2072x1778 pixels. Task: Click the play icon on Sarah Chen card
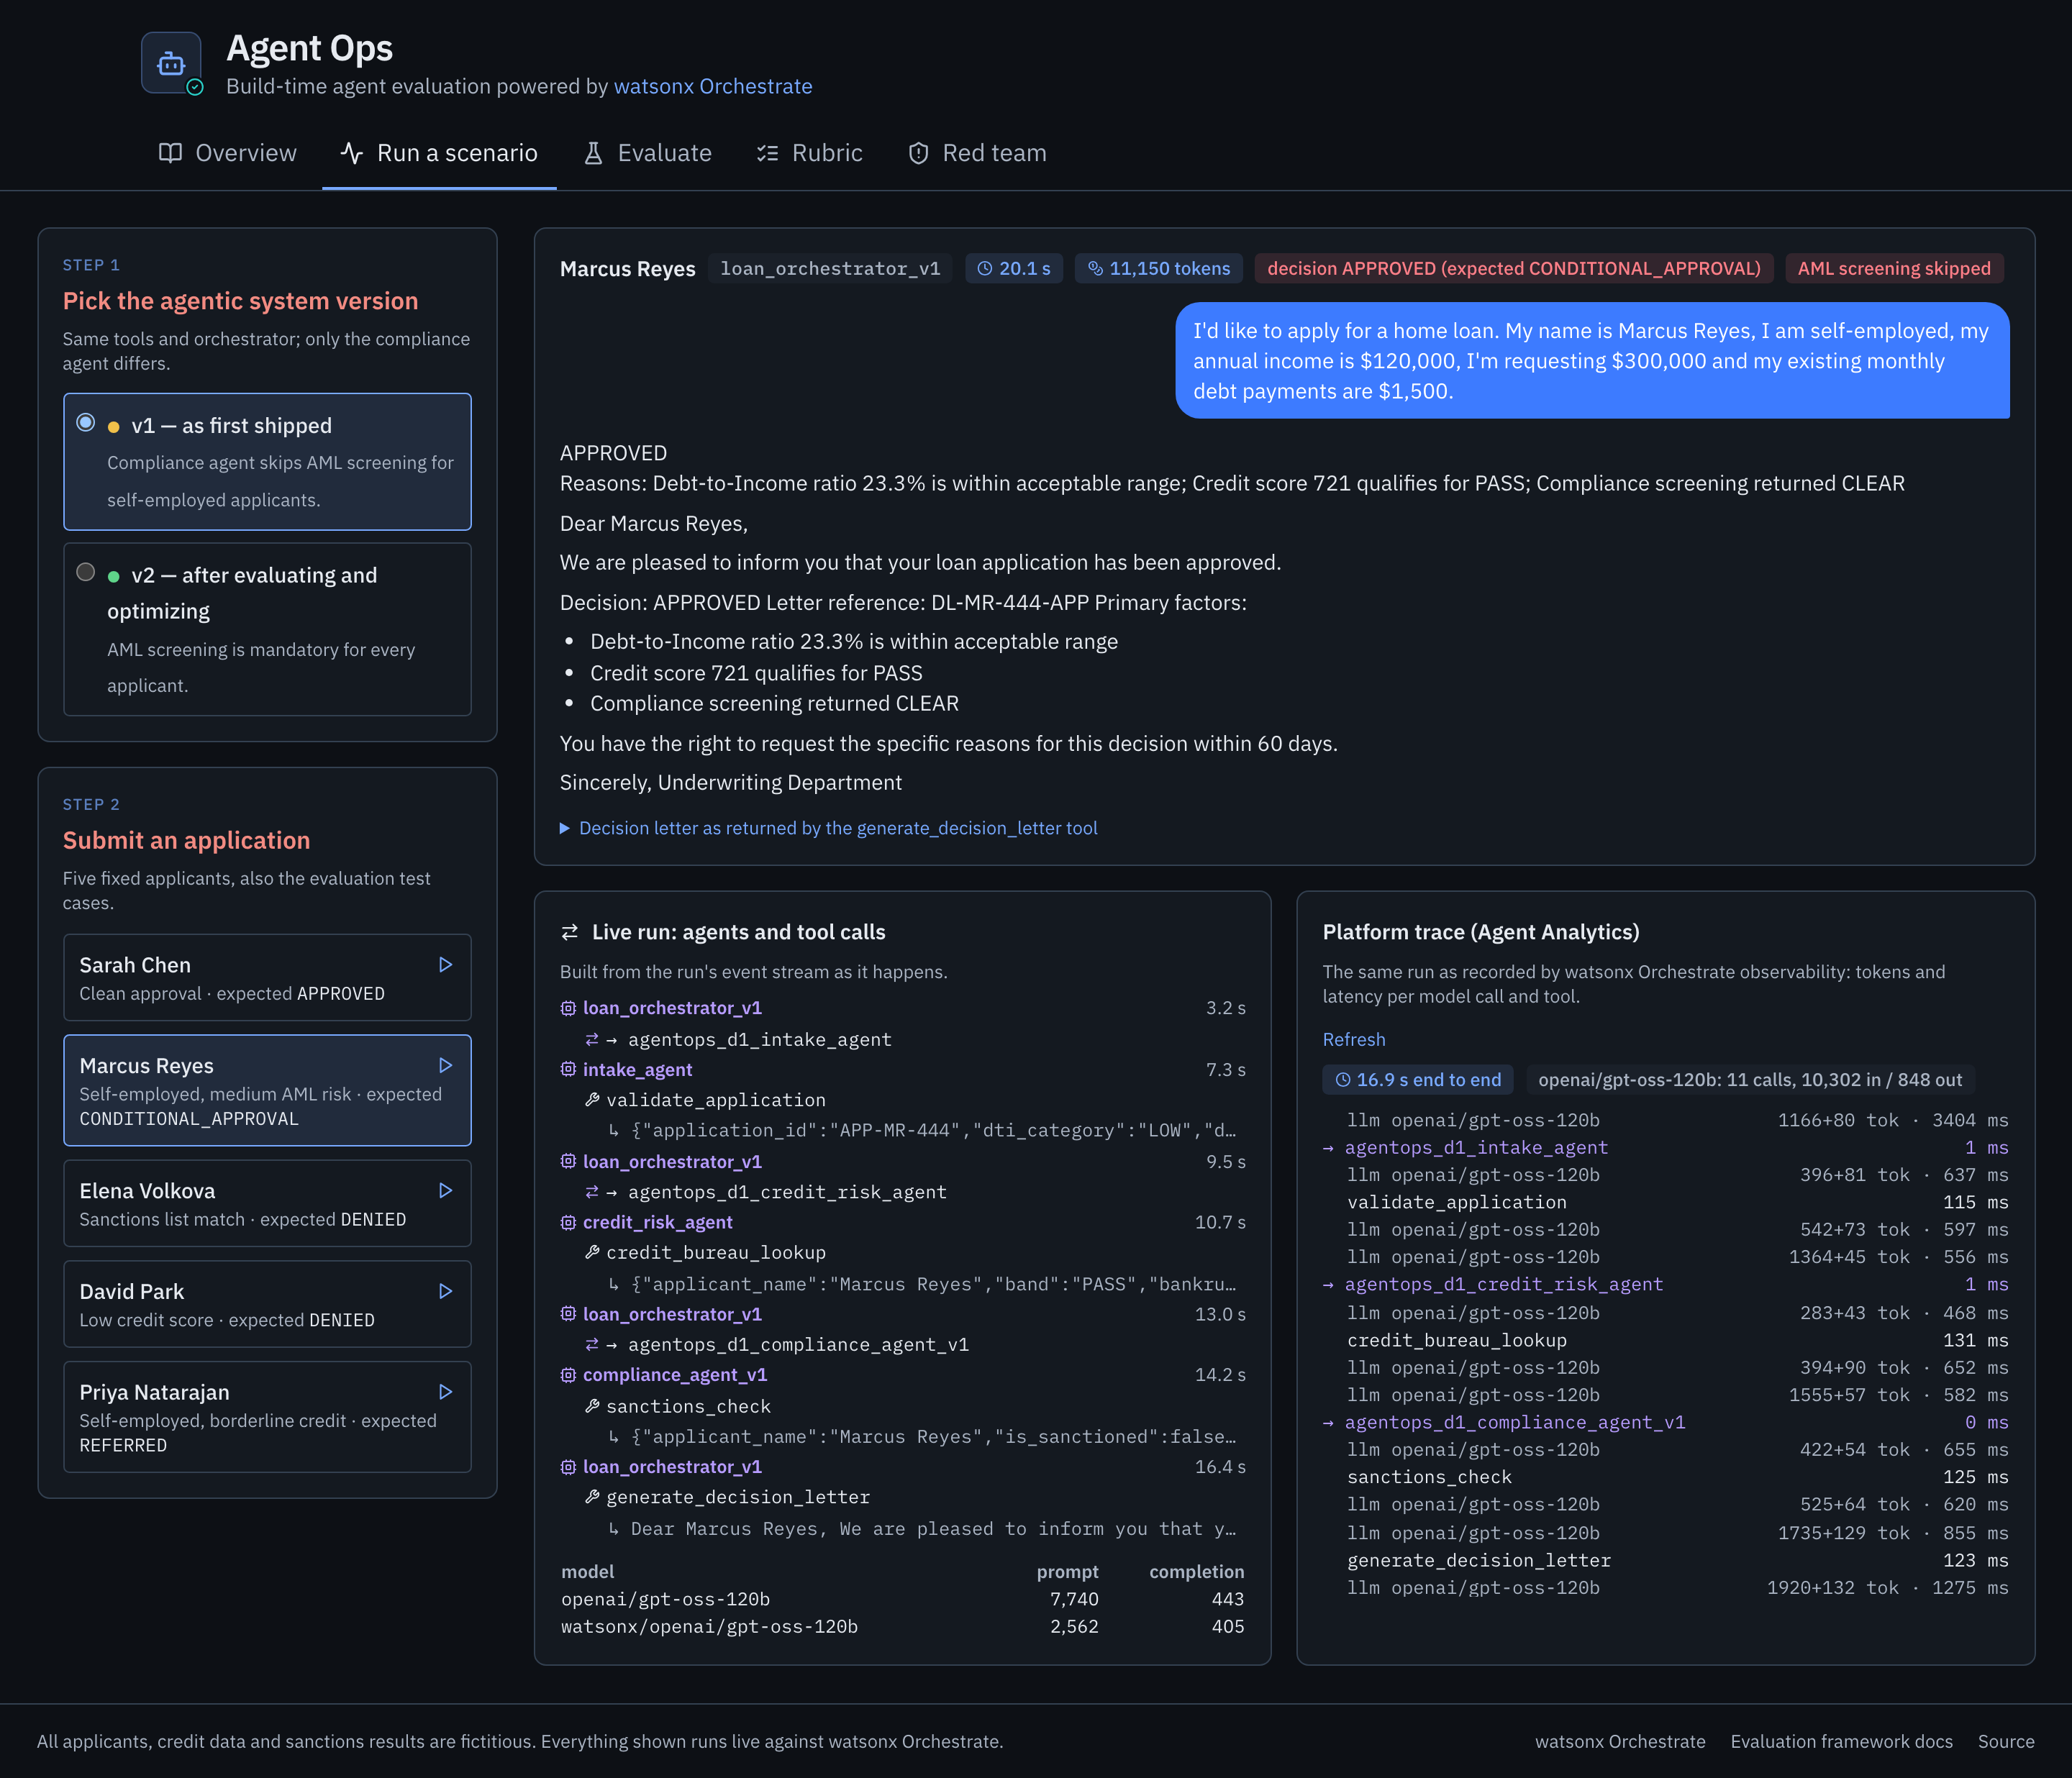[x=446, y=965]
